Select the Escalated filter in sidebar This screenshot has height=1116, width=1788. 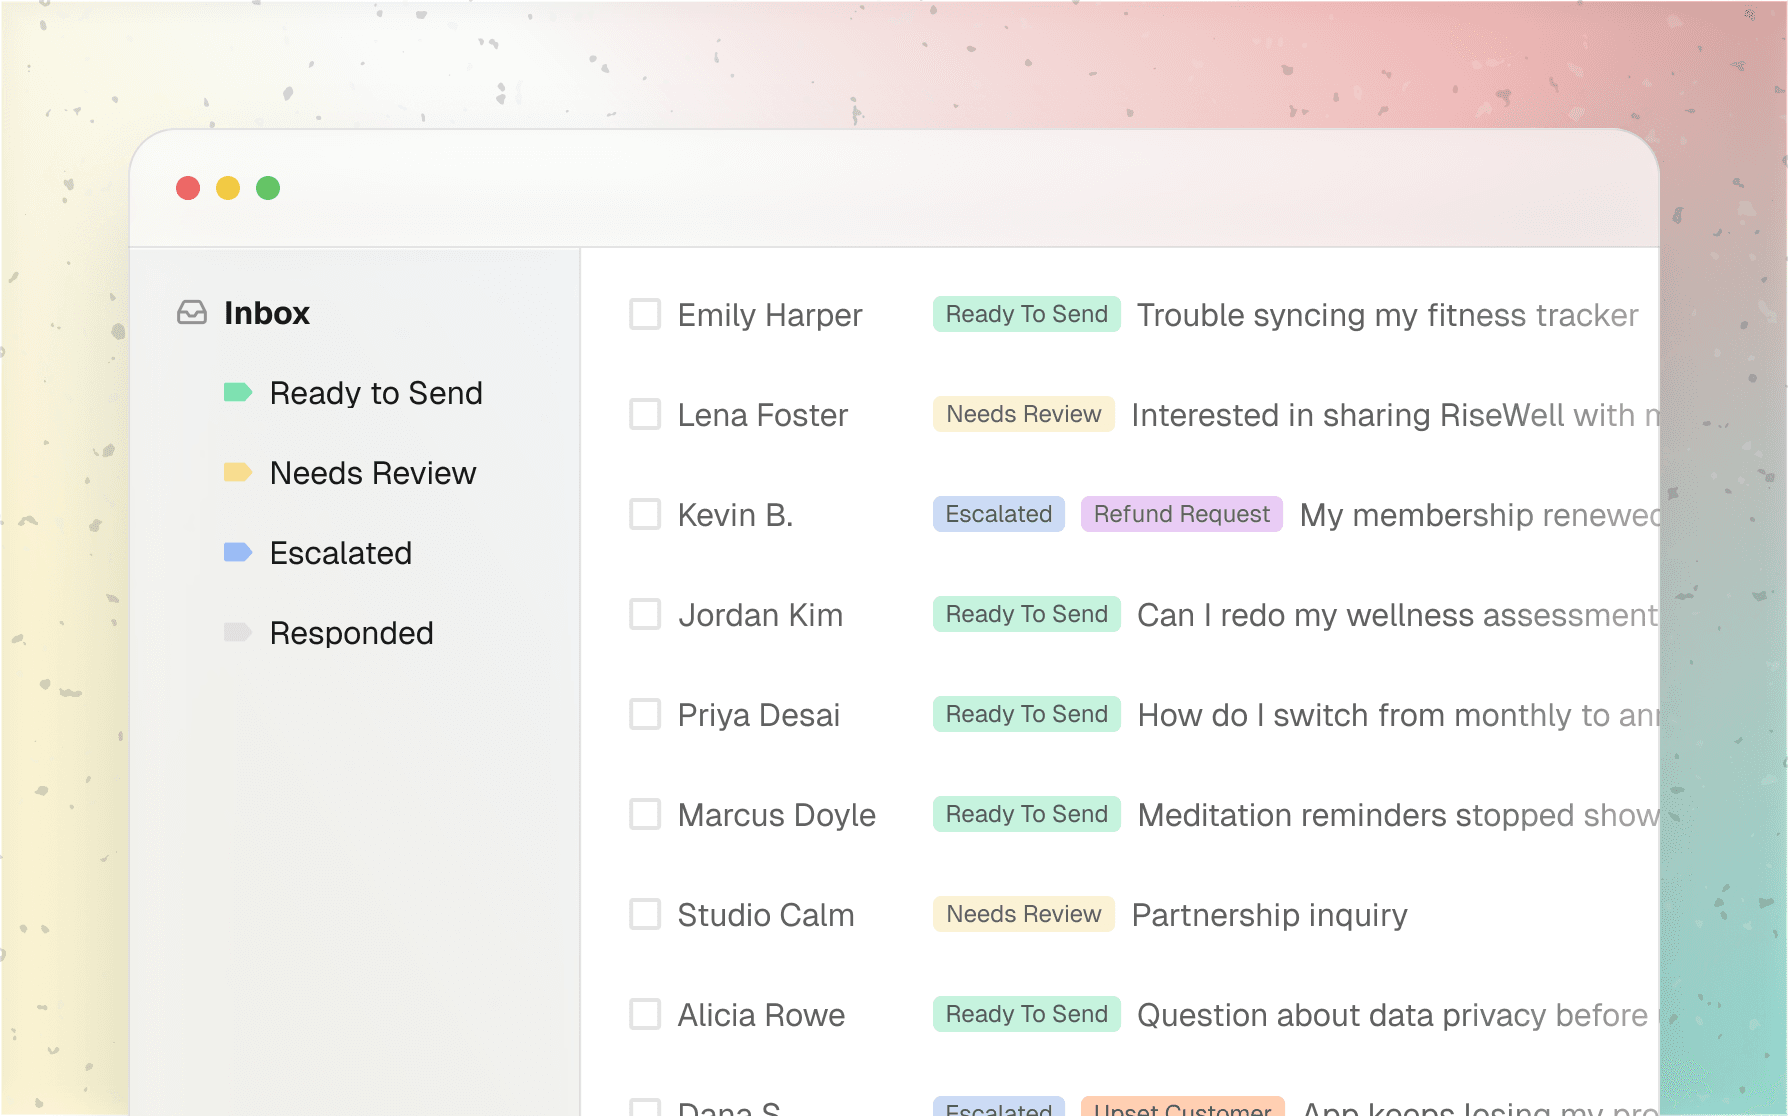[x=340, y=552]
